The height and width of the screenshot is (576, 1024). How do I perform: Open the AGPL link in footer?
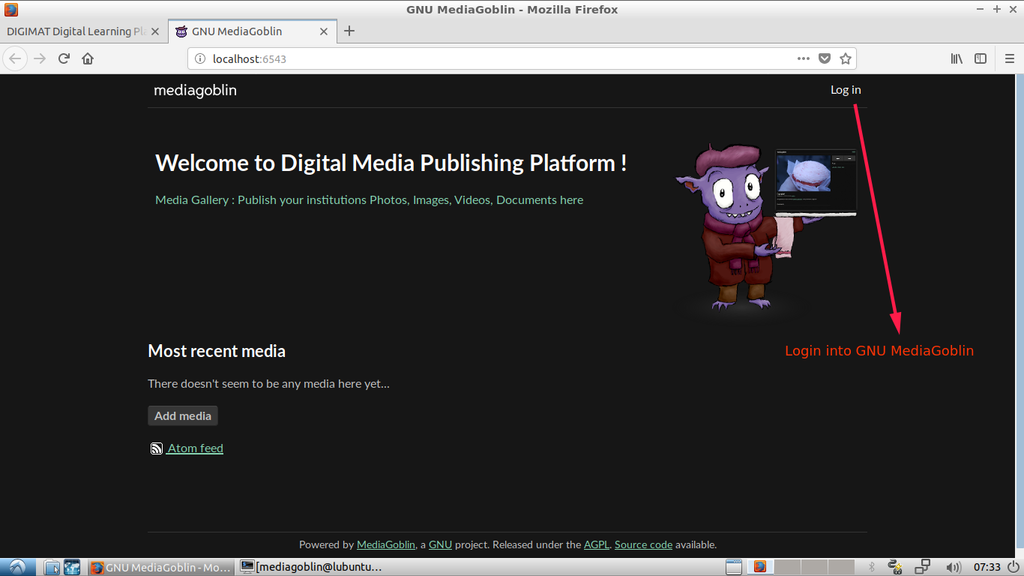pyautogui.click(x=596, y=545)
